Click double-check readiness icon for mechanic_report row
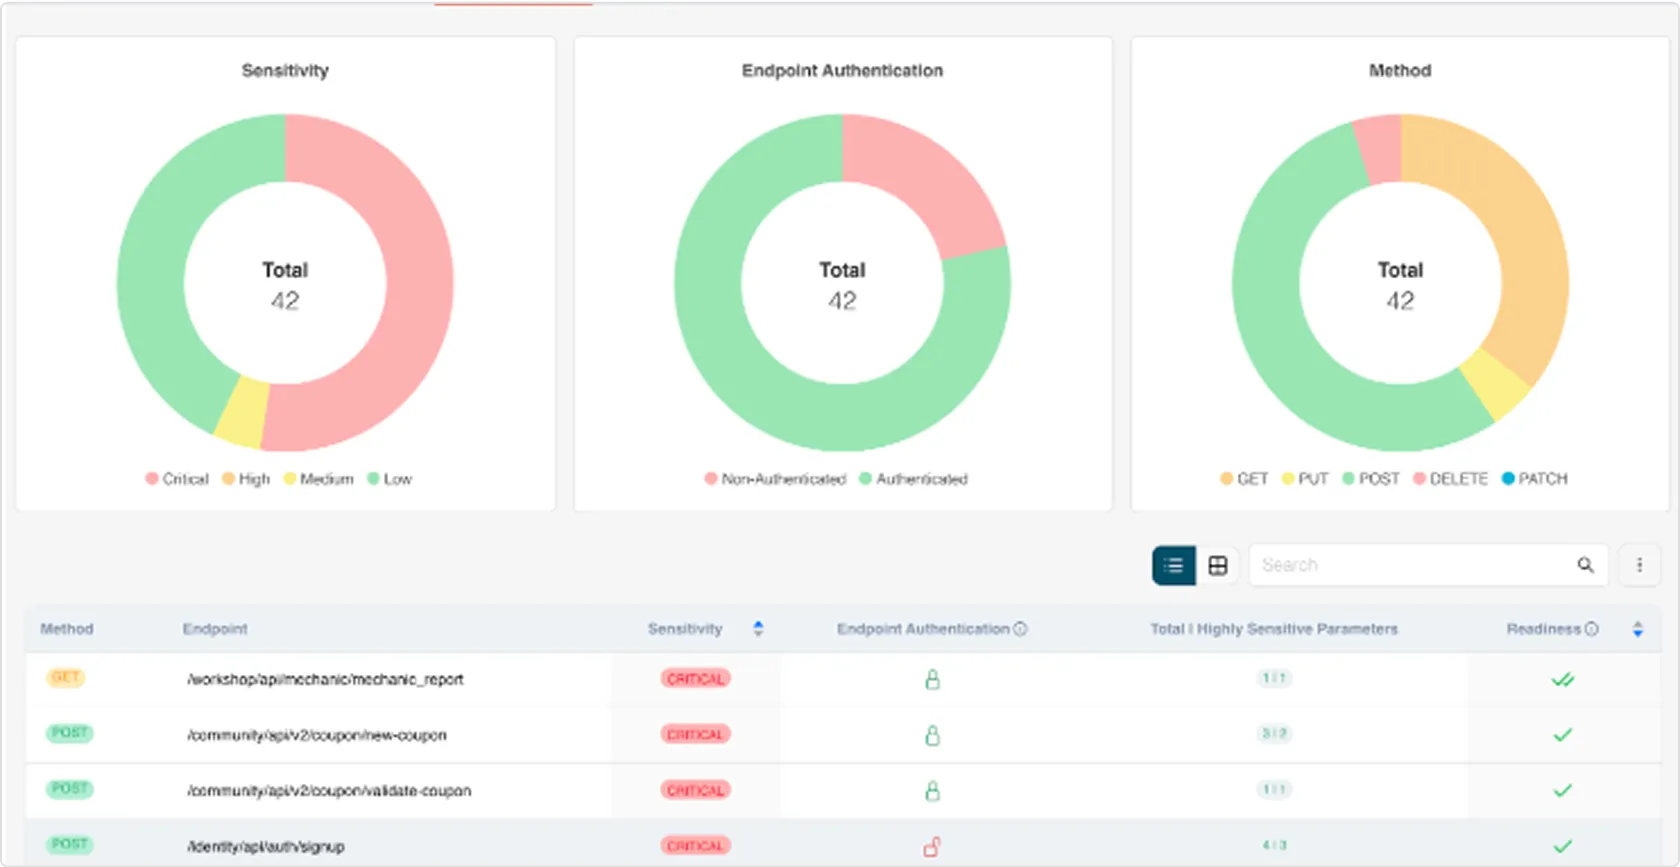 pos(1562,680)
